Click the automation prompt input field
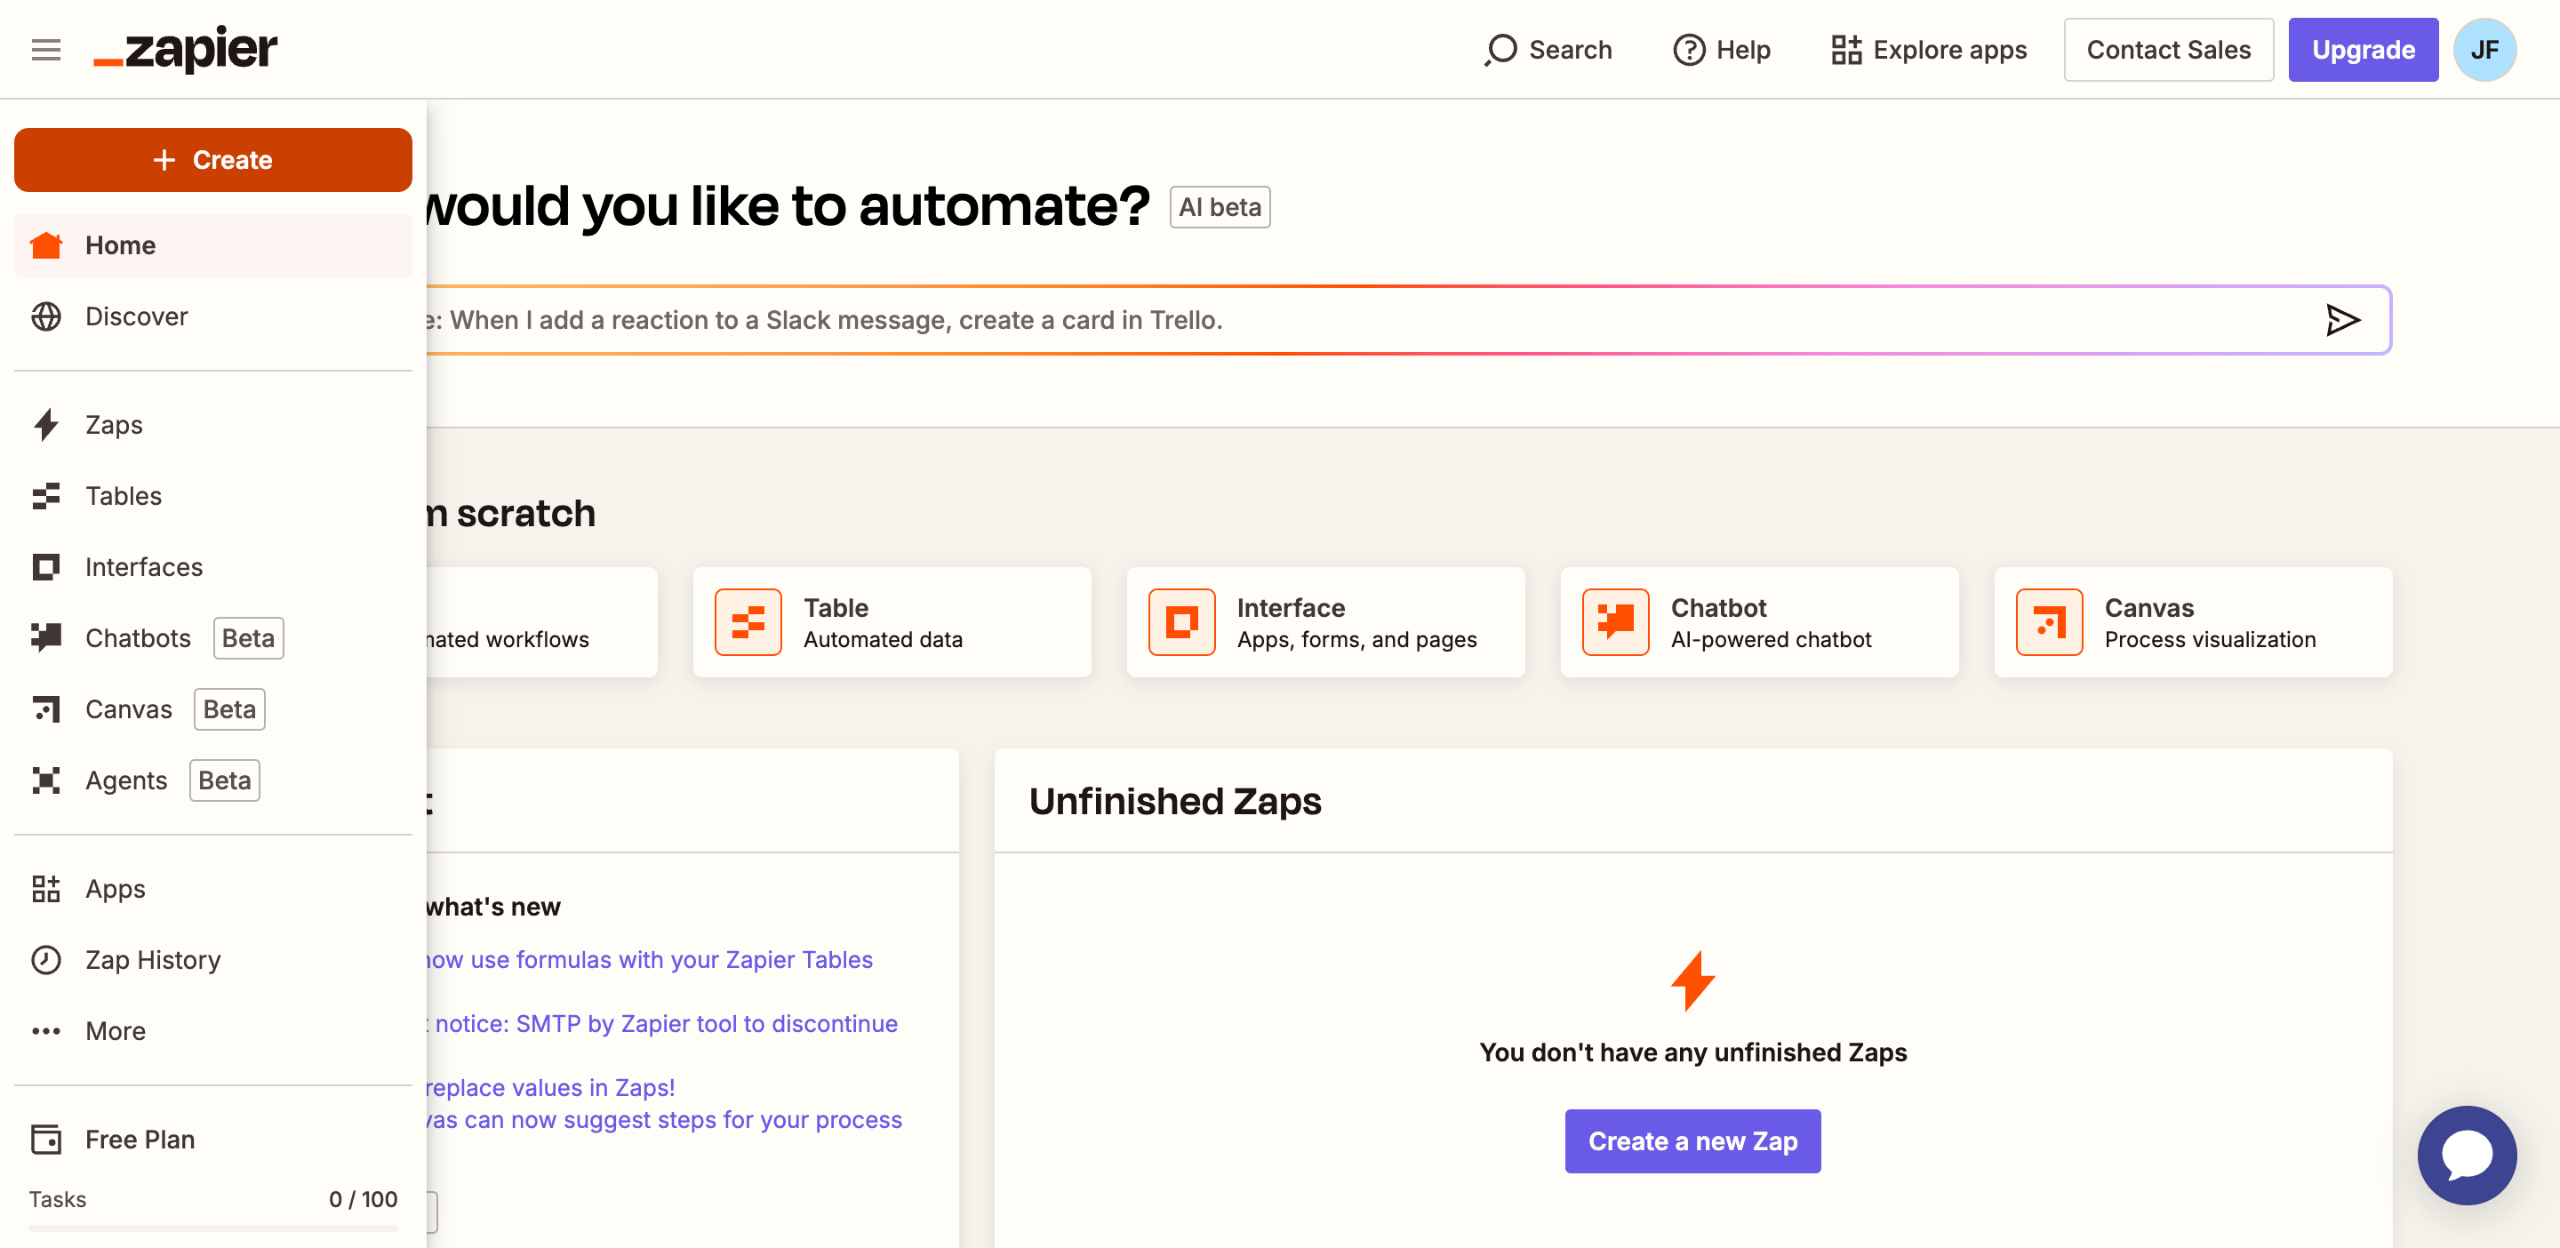Screen dimensions: 2560x1248 (x=1300, y=320)
